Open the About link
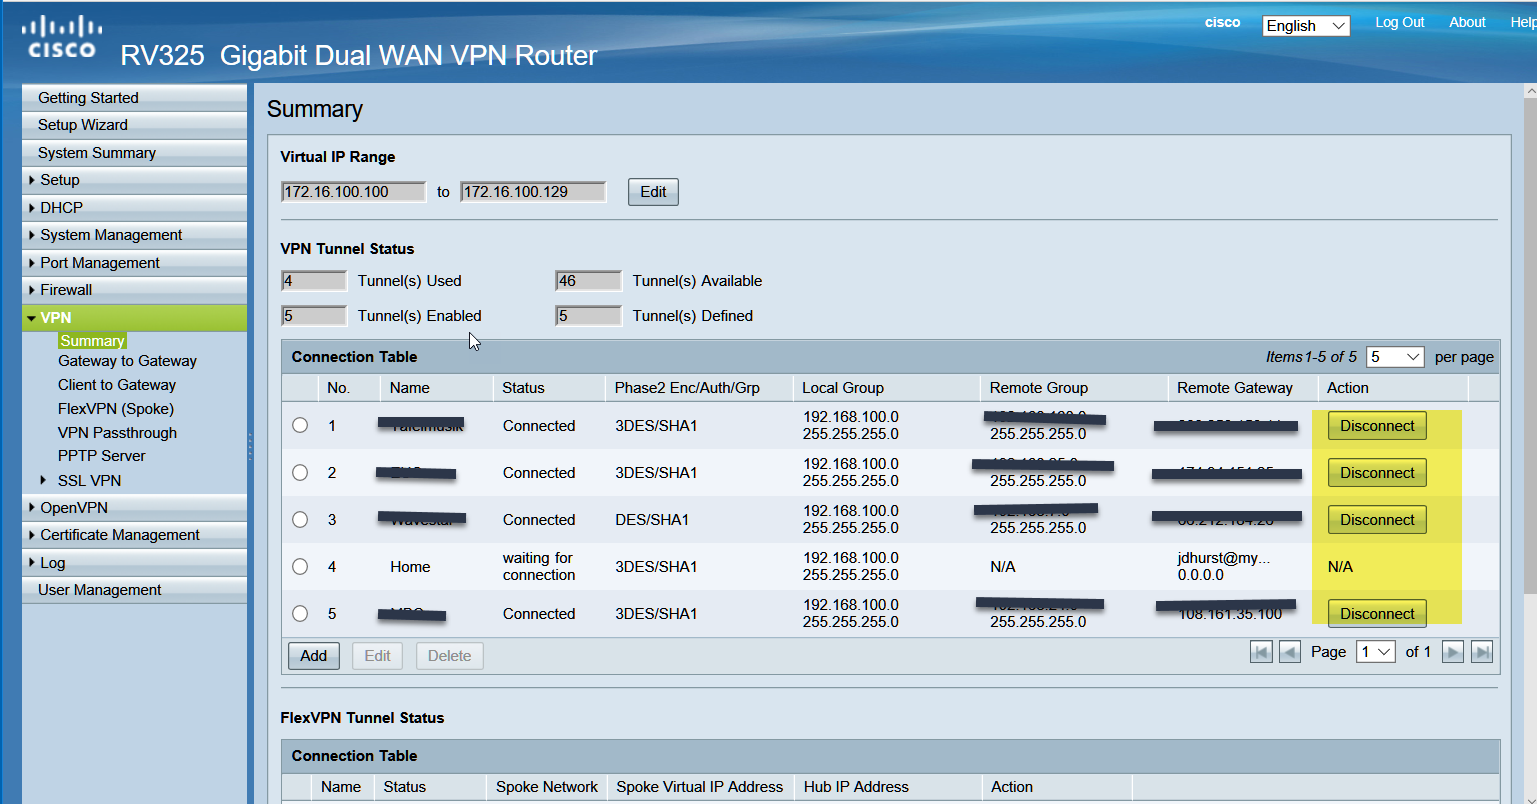1537x804 pixels. pos(1467,22)
